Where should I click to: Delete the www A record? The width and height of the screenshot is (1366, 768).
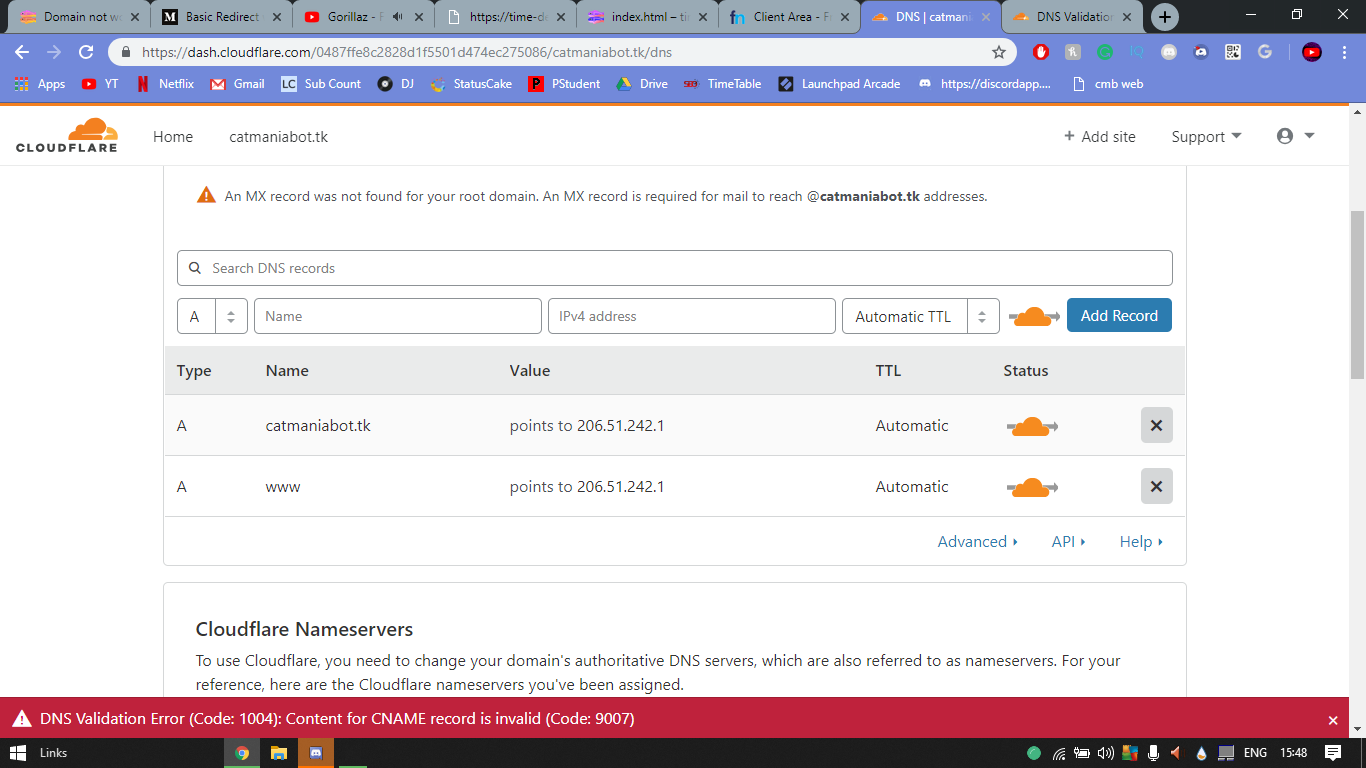(x=1156, y=486)
